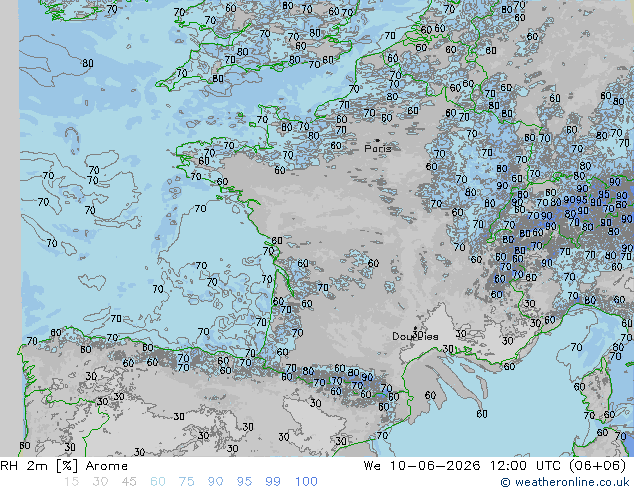Select the Paris city label
The height and width of the screenshot is (490, 634).
[x=378, y=148]
